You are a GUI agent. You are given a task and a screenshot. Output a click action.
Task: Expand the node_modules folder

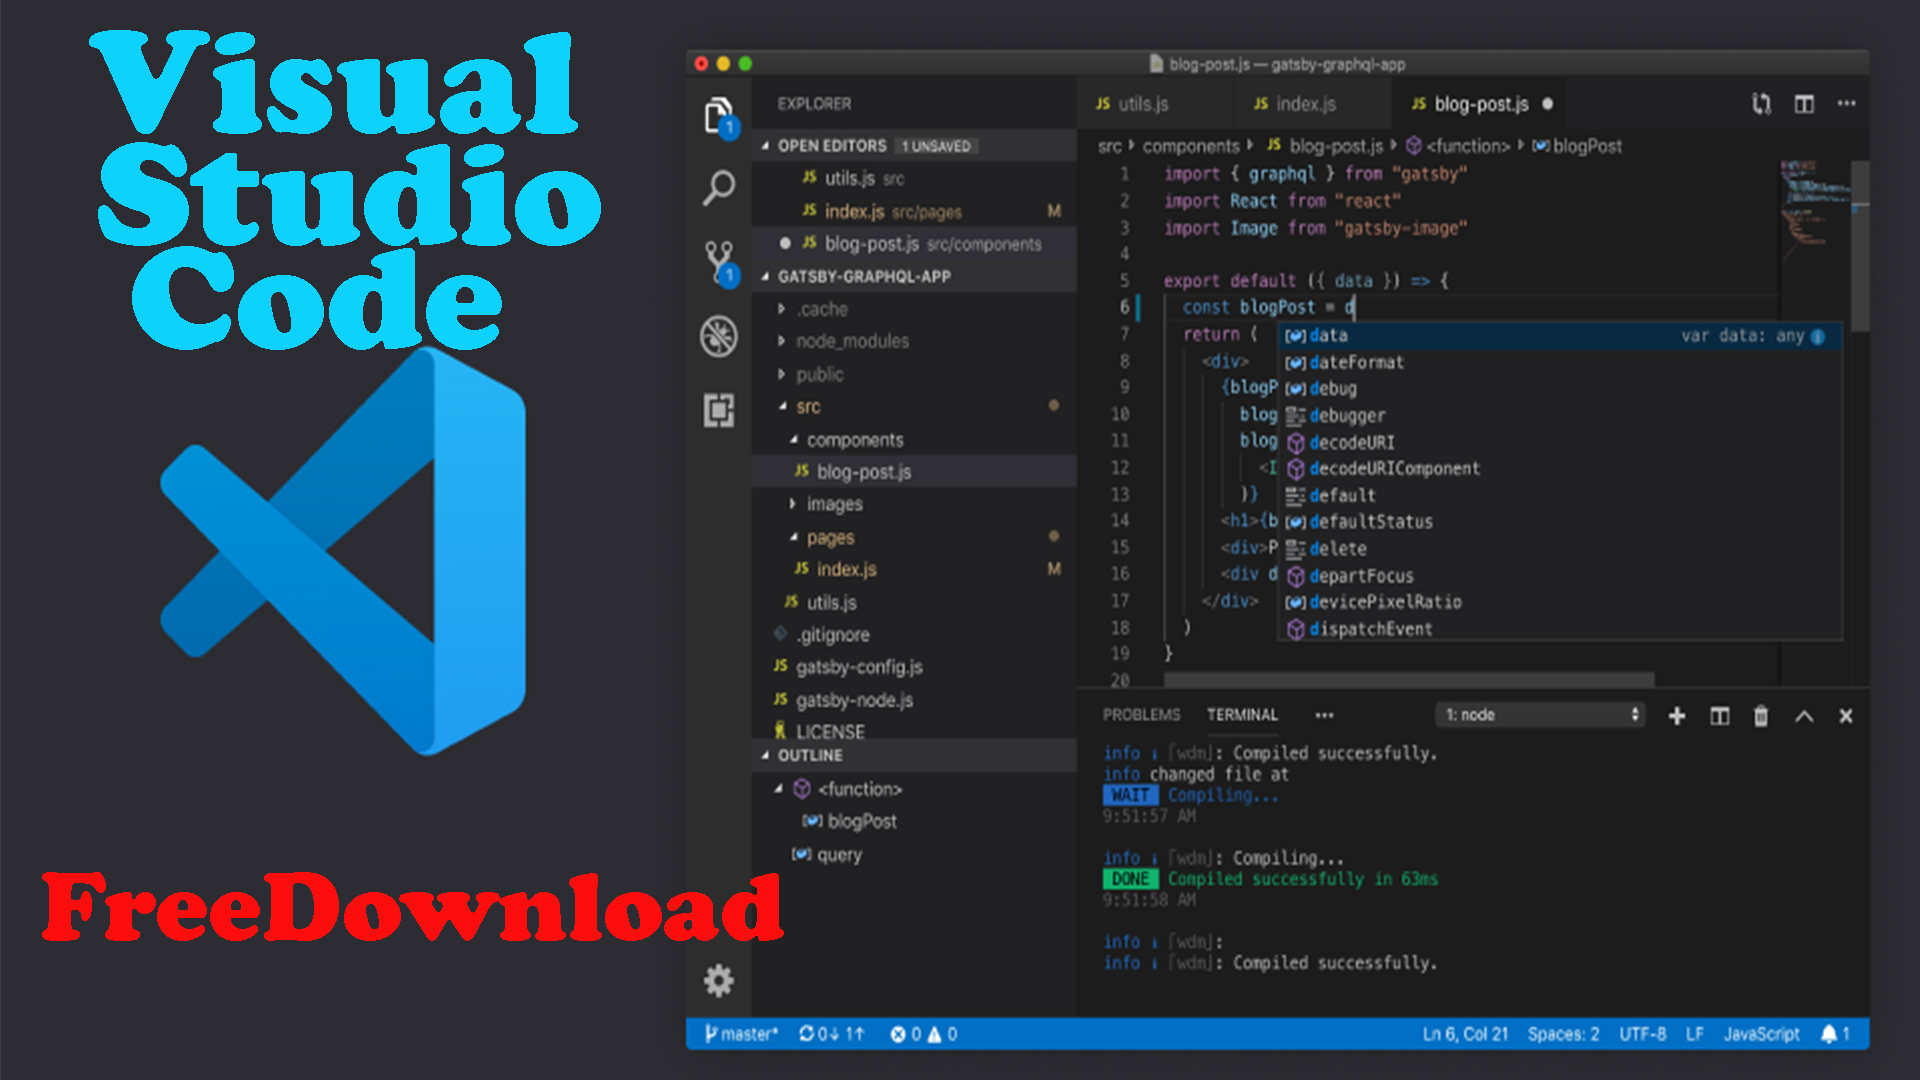coord(852,341)
